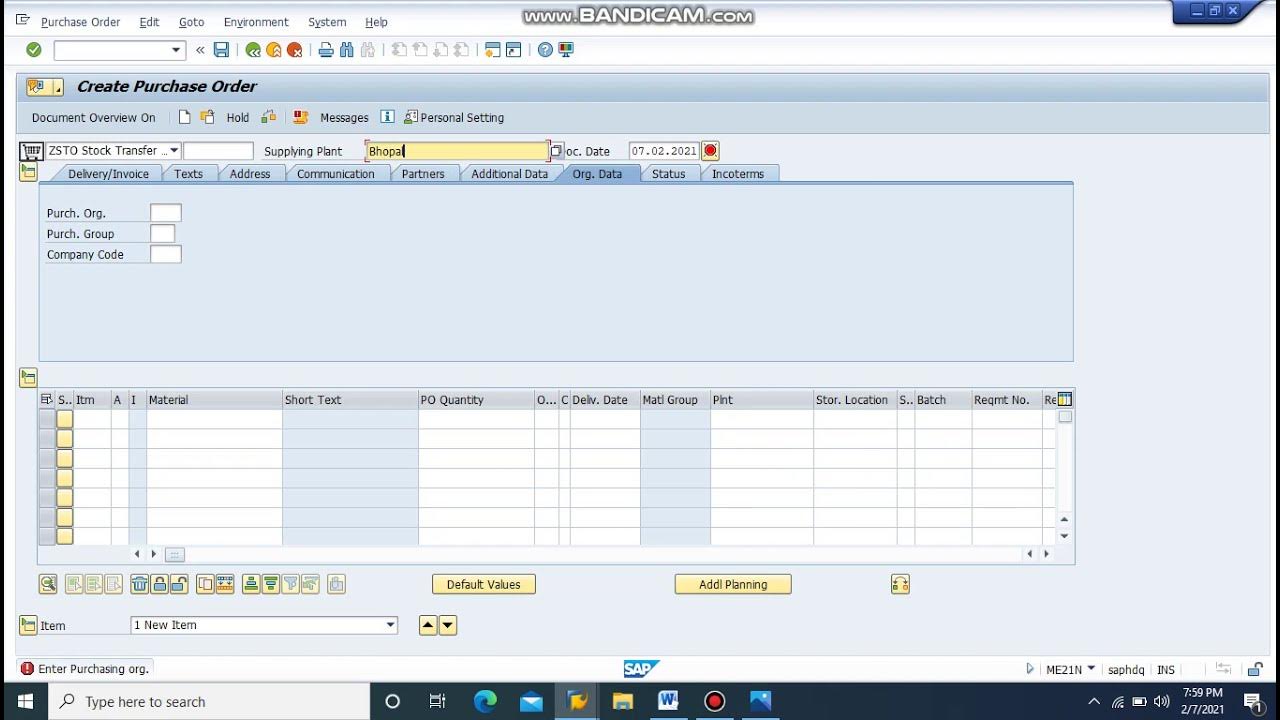
Task: Open the ME21N status bar dropdown arrow
Action: click(x=1091, y=669)
